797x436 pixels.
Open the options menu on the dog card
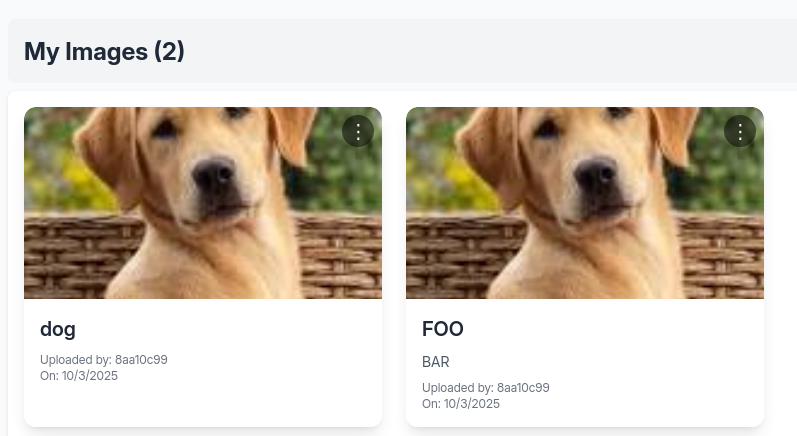[358, 131]
